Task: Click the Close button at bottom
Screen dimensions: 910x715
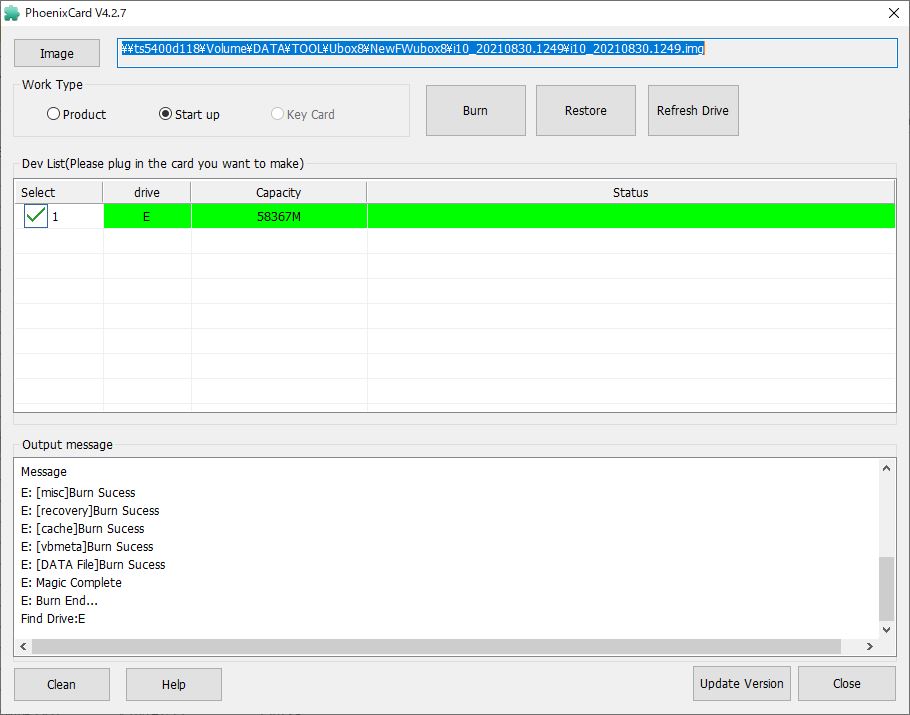Action: coord(847,684)
